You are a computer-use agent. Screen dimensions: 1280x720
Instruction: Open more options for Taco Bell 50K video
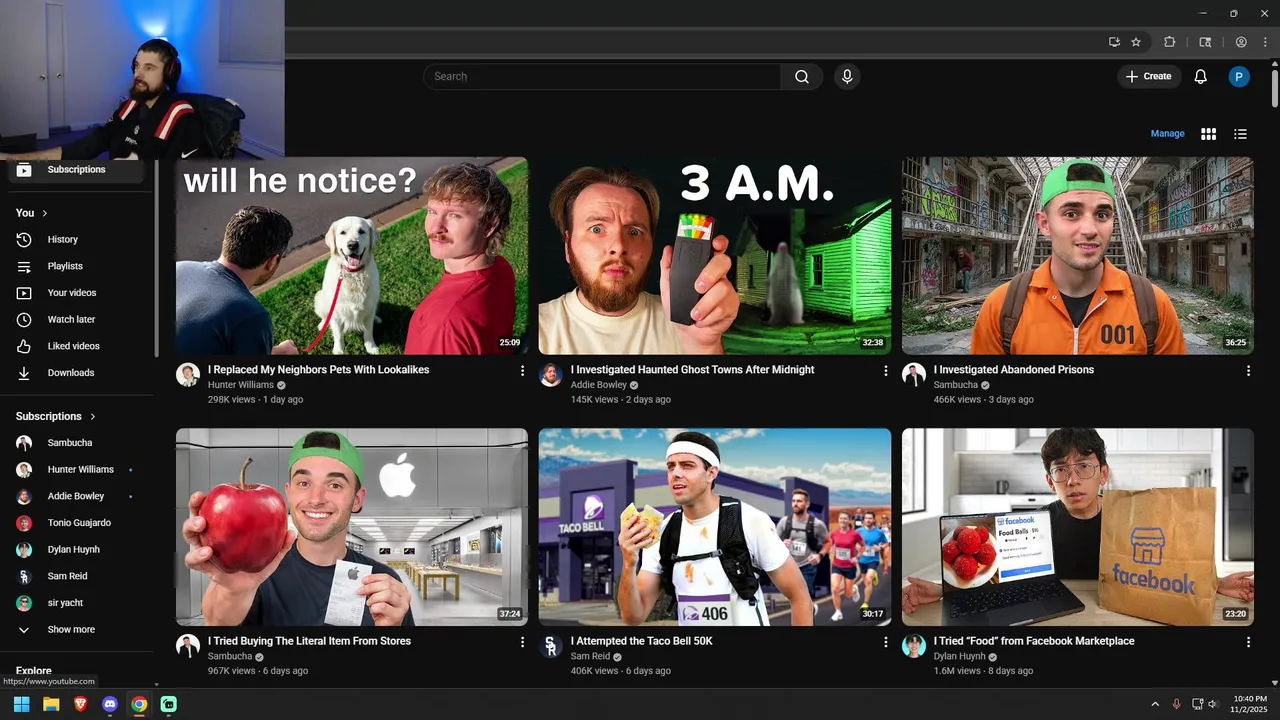pyautogui.click(x=885, y=642)
